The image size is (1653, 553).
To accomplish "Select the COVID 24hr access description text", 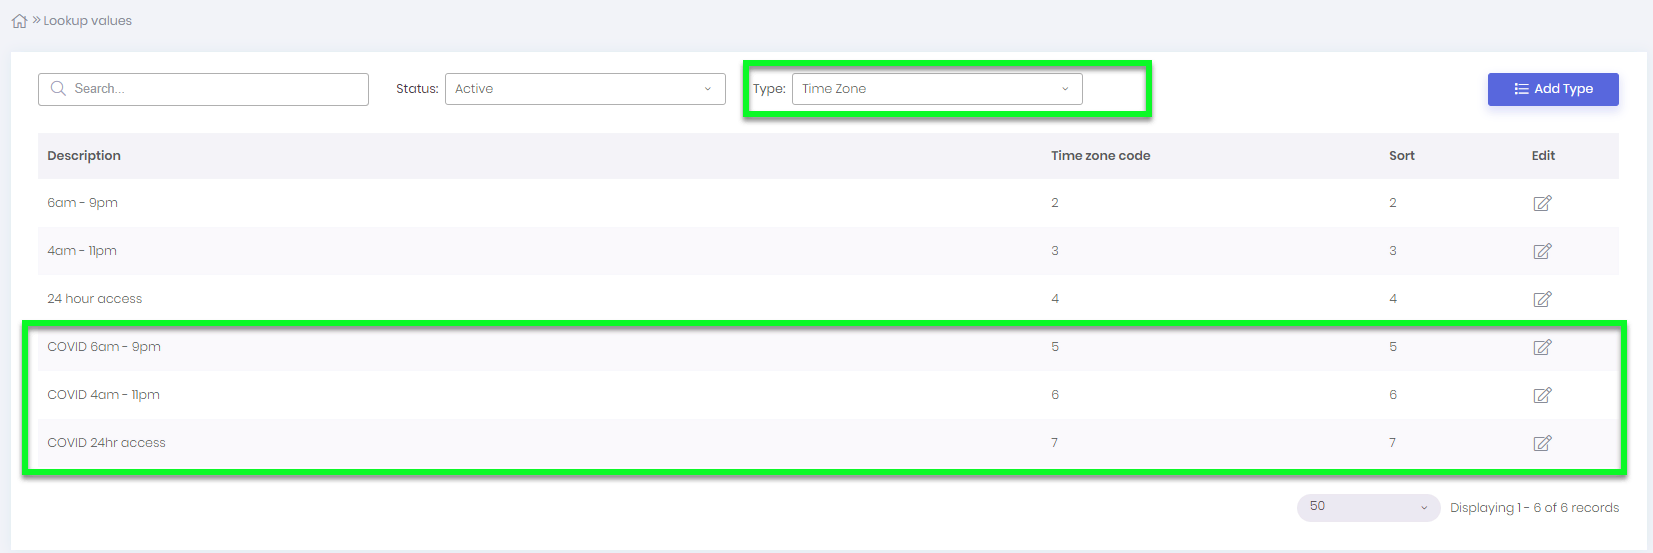I will pos(106,443).
